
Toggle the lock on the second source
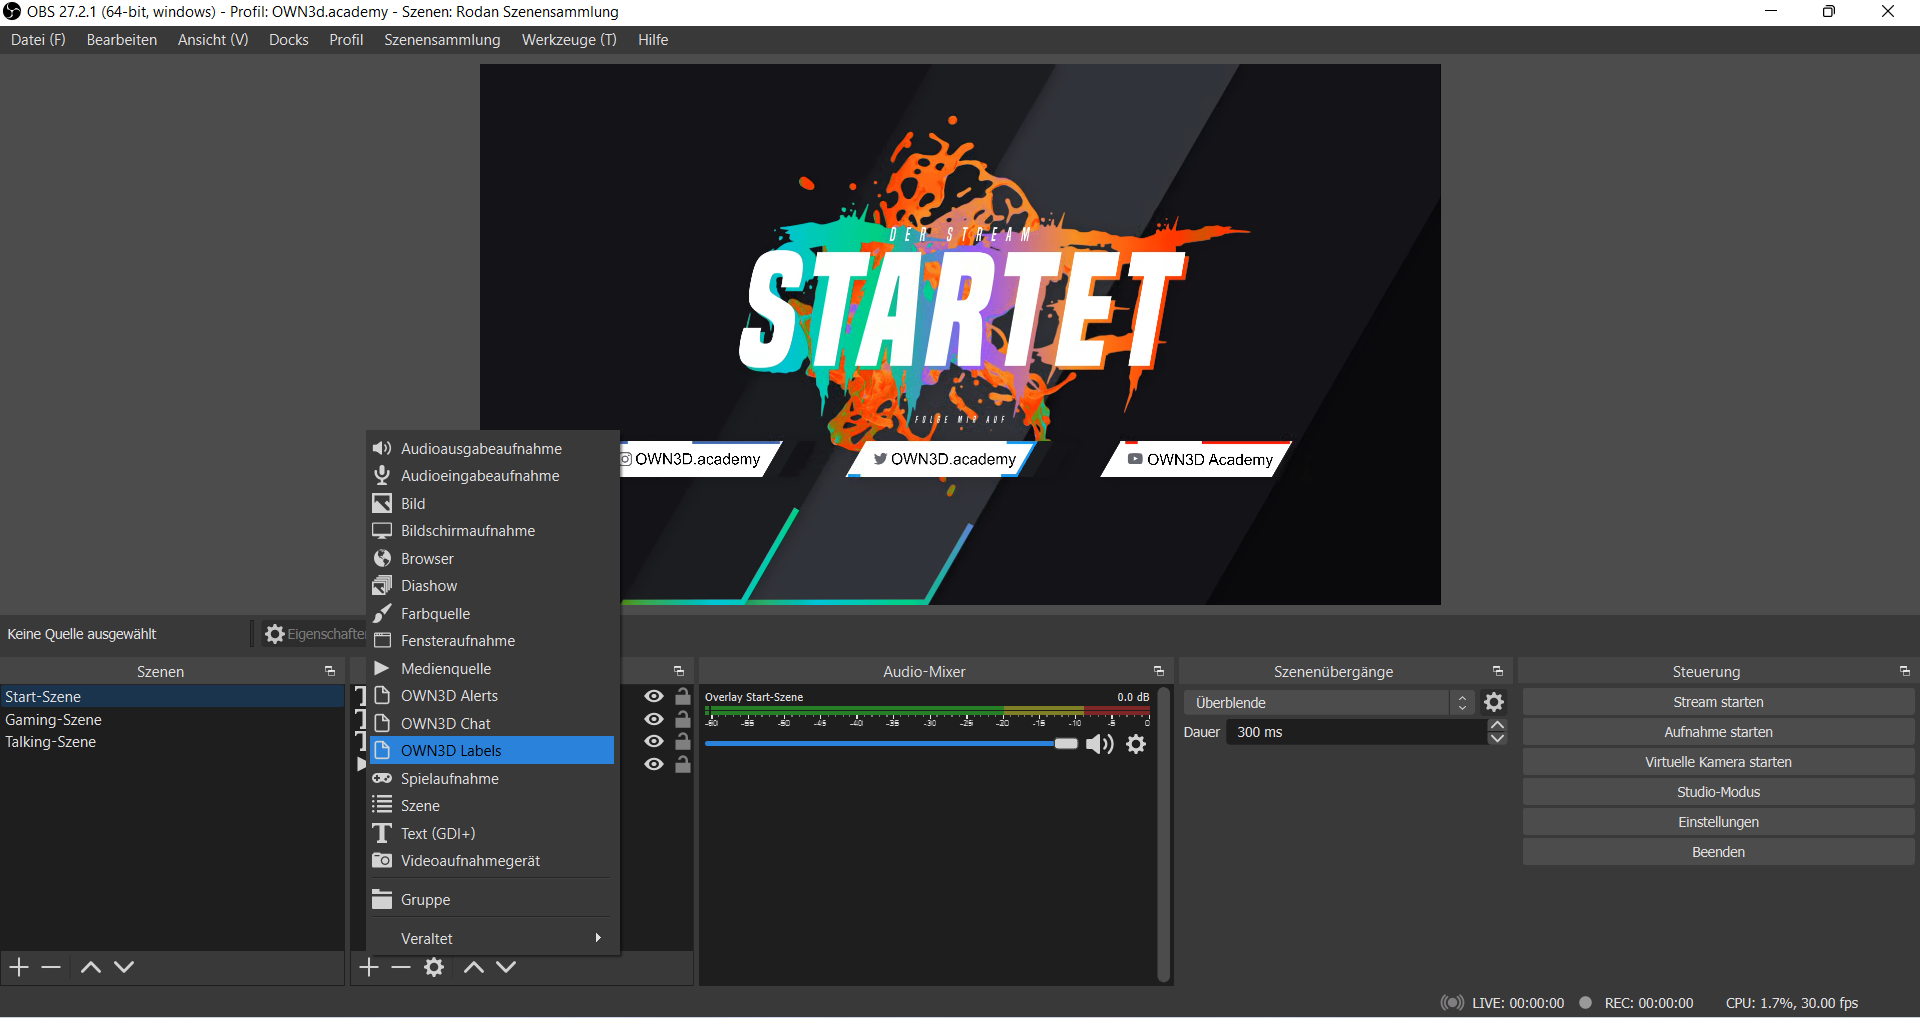(683, 719)
